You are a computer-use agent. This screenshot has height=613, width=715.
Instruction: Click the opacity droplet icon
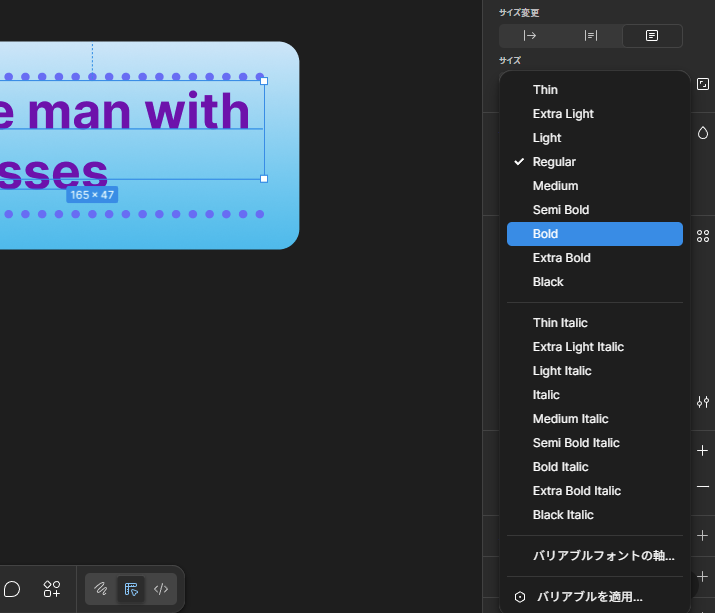pos(702,132)
